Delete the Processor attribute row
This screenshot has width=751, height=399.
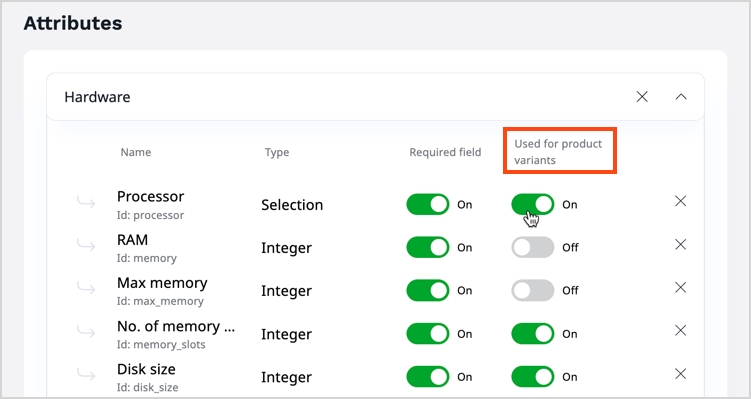[681, 201]
